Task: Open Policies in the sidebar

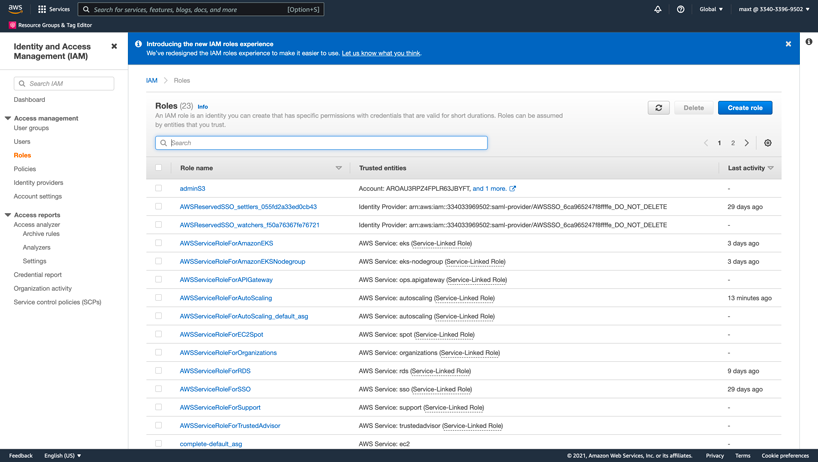Action: pos(25,169)
